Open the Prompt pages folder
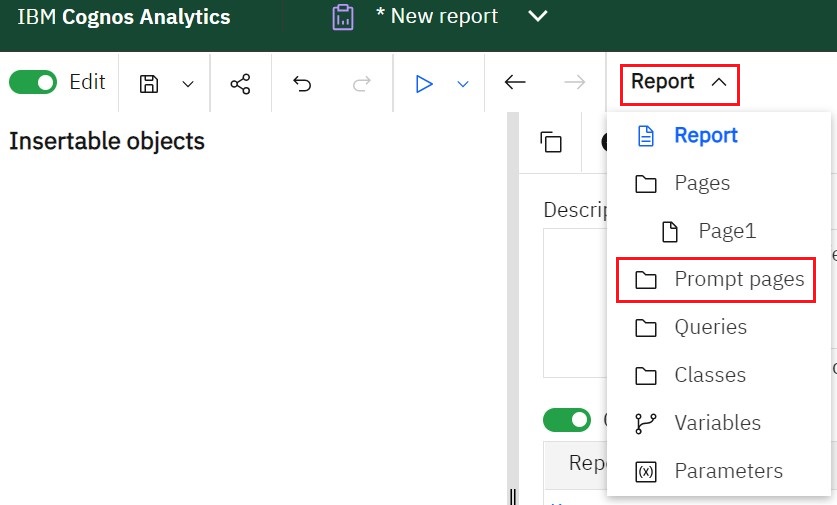 (720, 279)
